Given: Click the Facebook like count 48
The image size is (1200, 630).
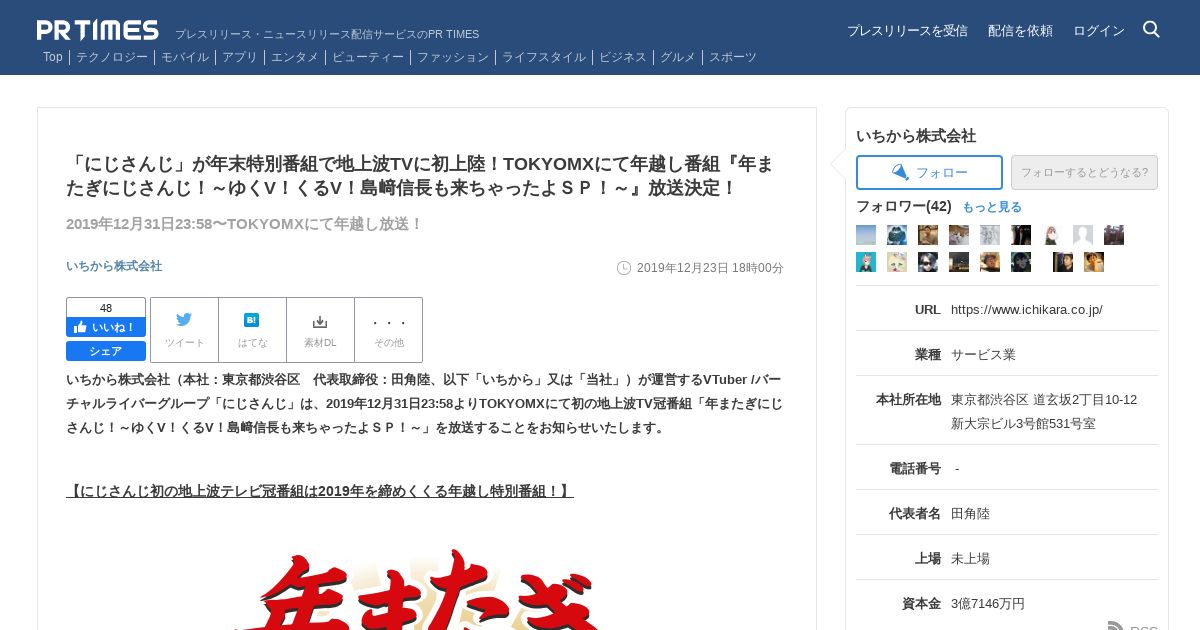Looking at the screenshot, I should 106,308.
